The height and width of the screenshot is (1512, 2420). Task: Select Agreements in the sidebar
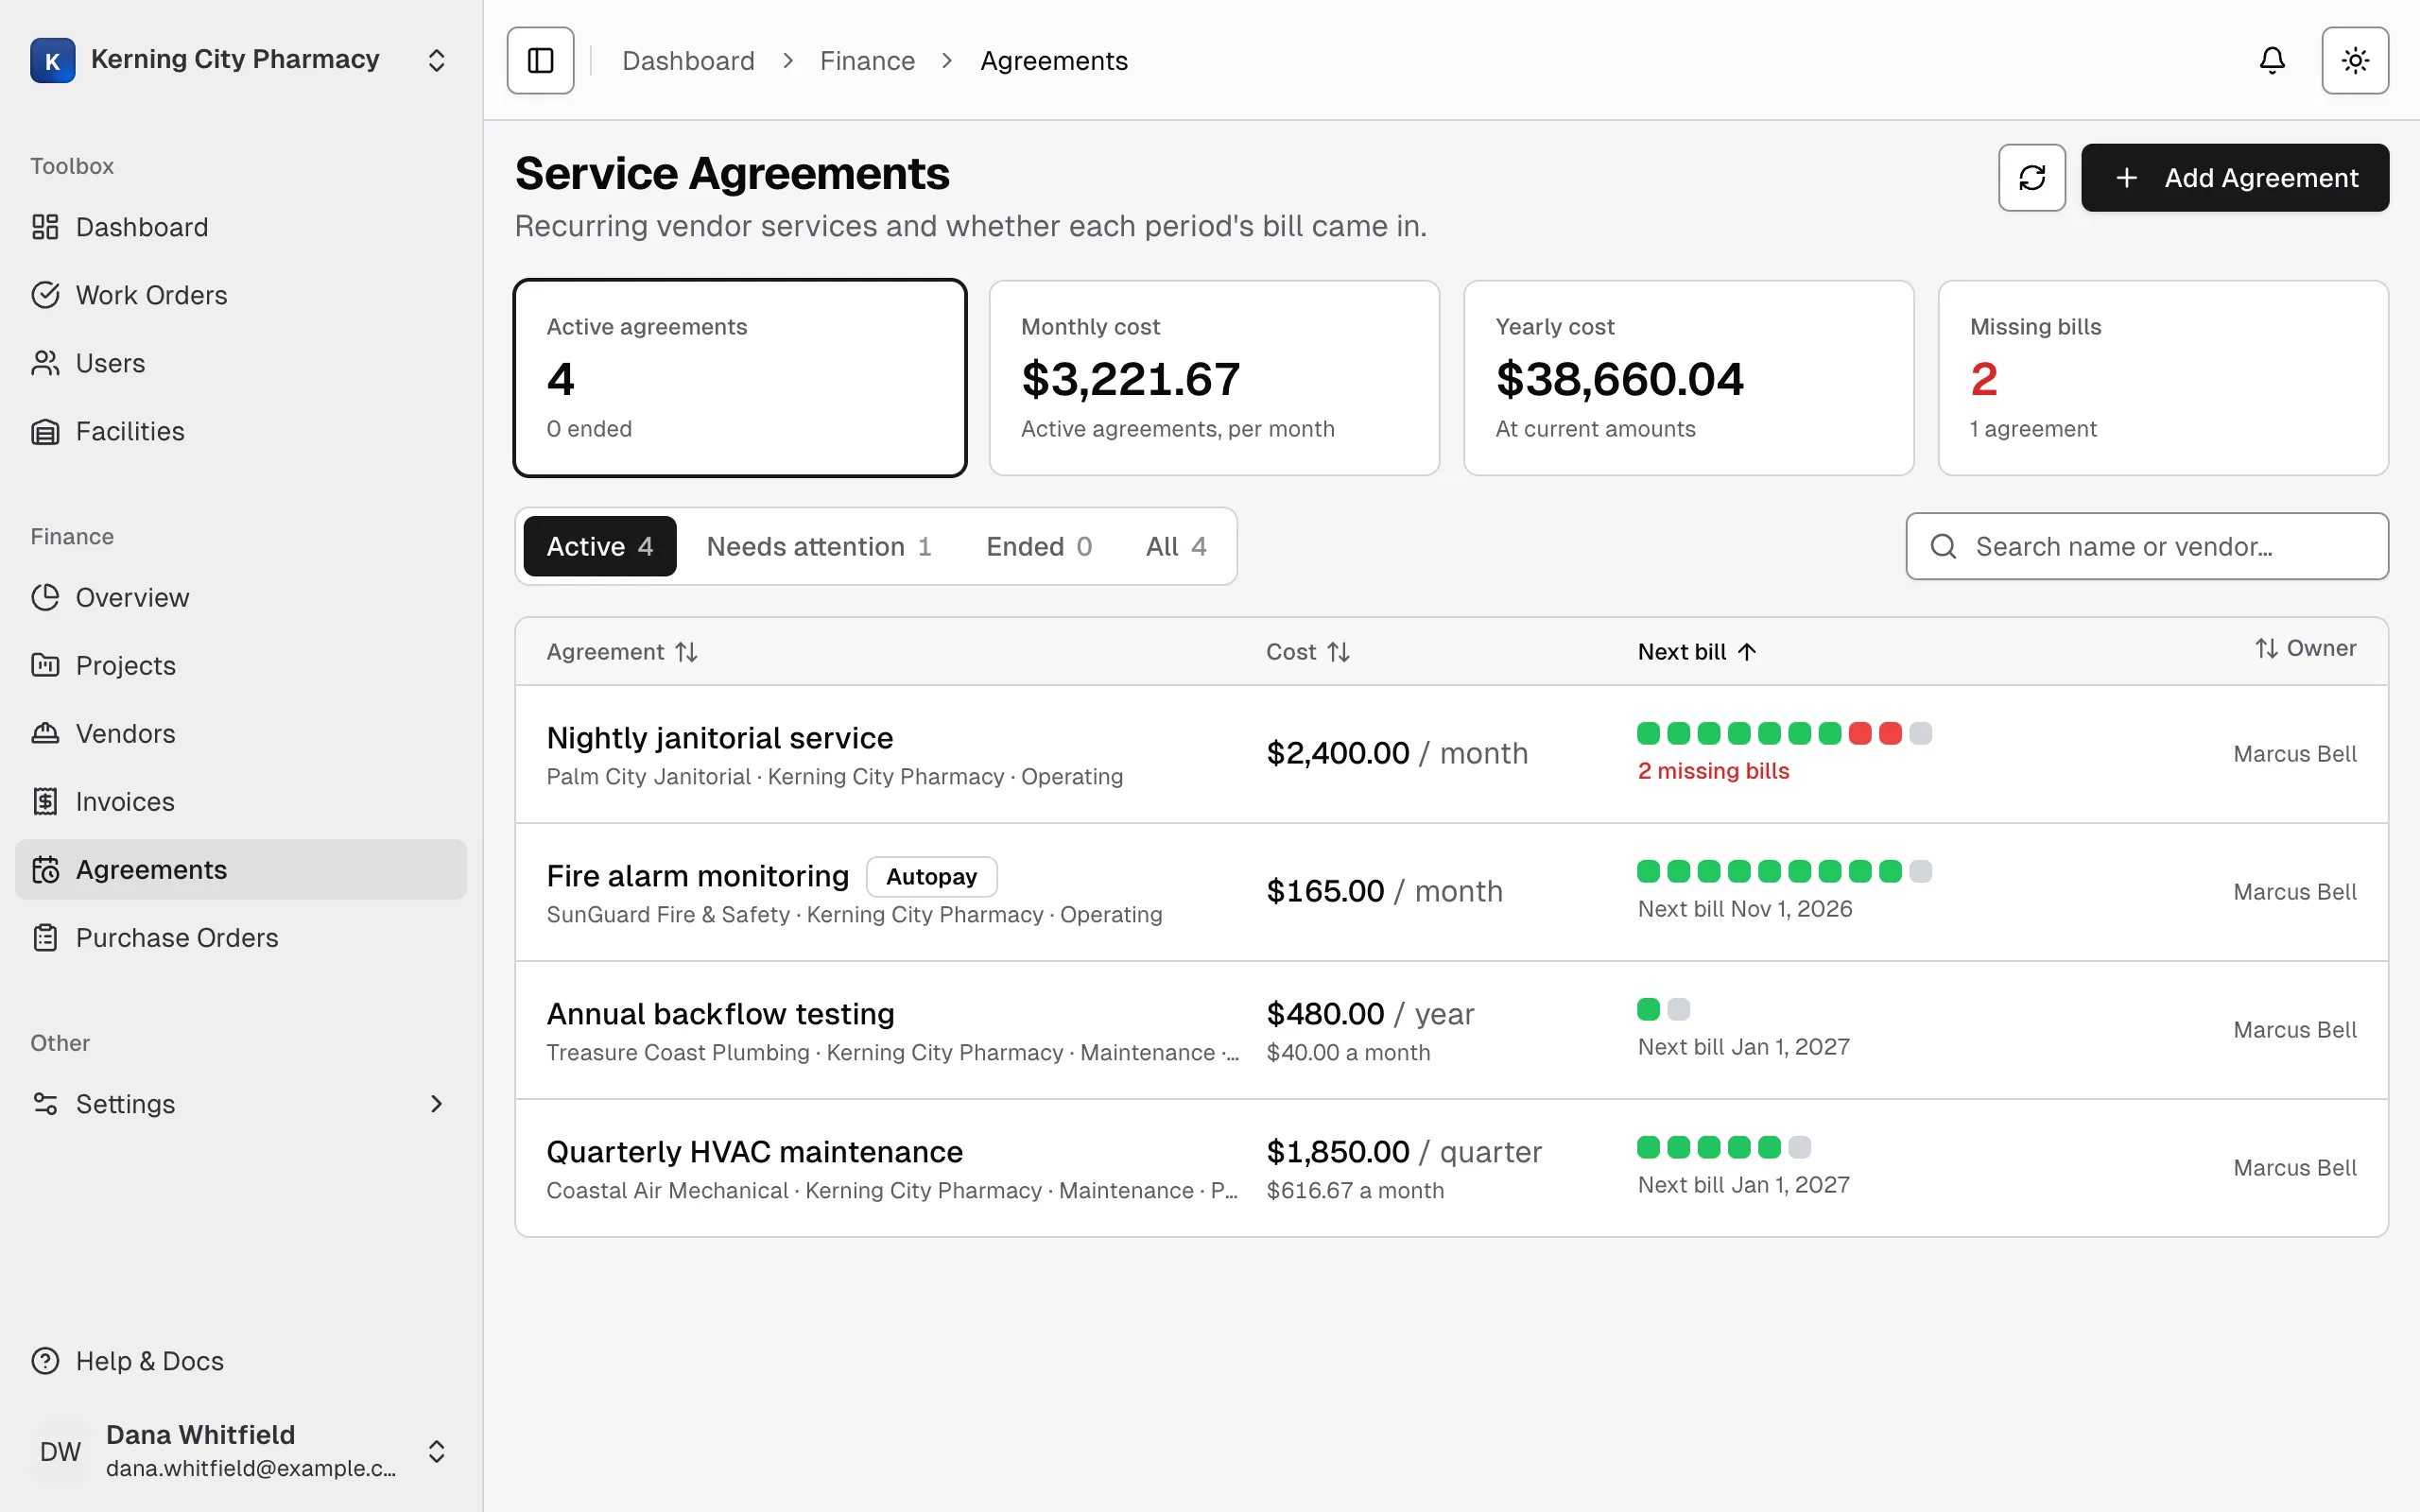[x=240, y=869]
